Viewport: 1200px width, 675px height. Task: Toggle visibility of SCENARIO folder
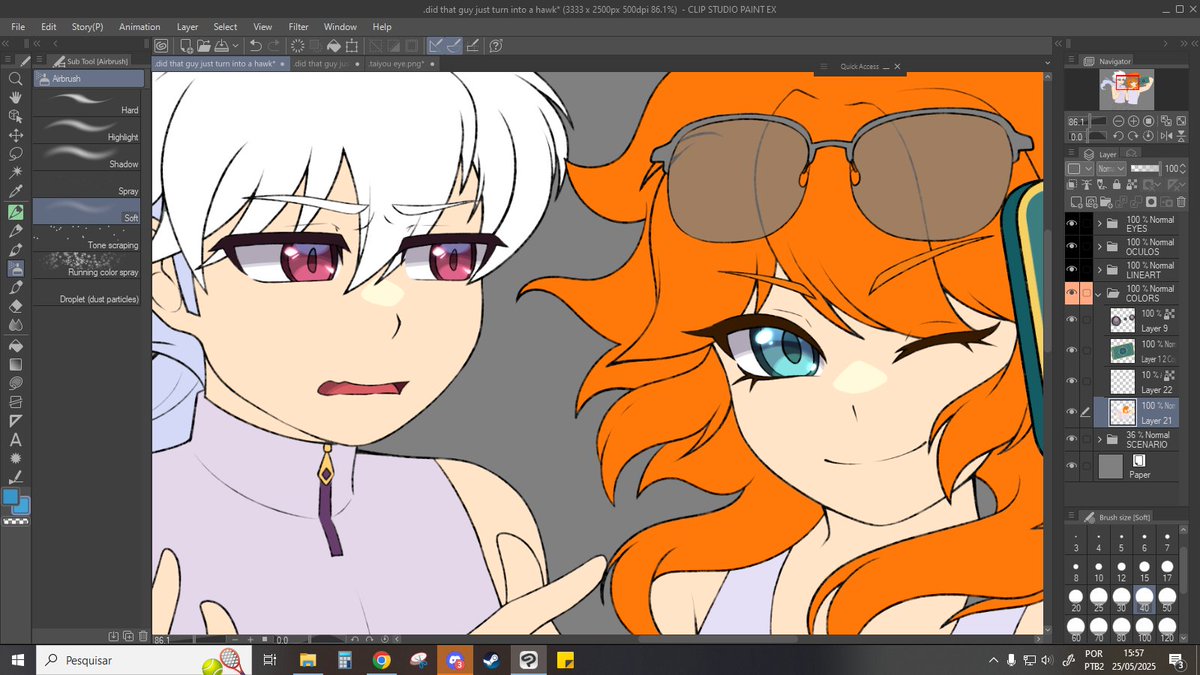tap(1072, 439)
